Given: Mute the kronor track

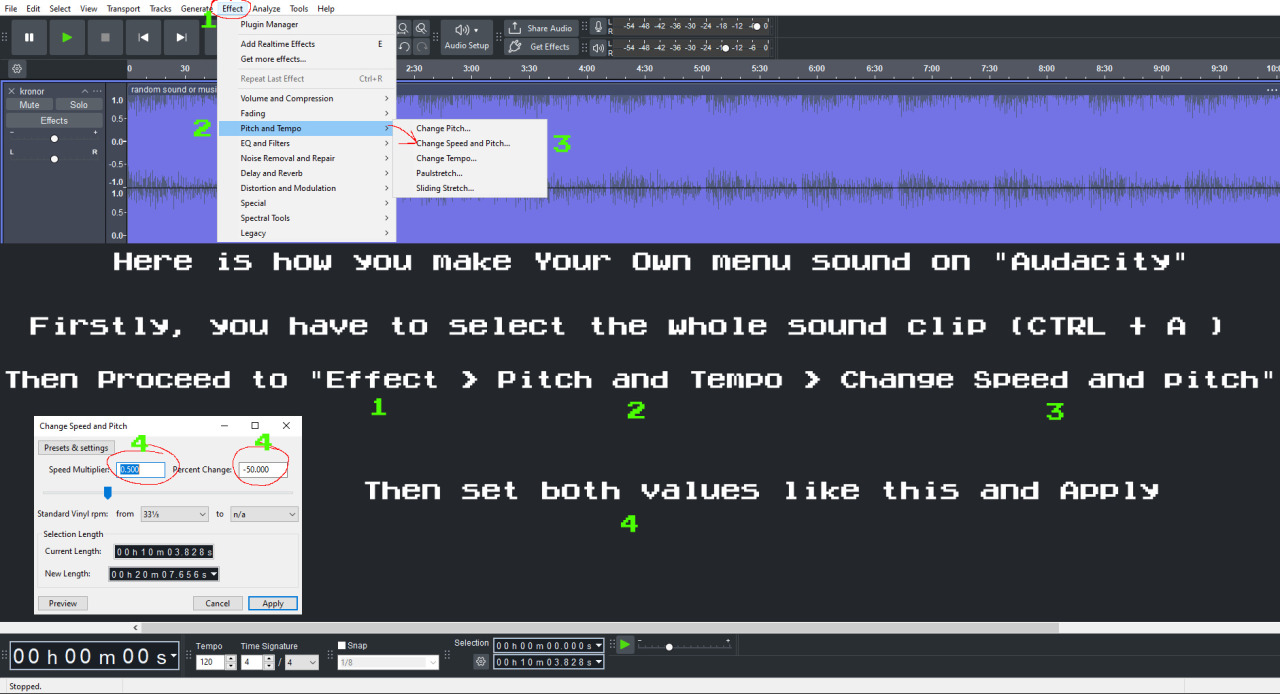Looking at the screenshot, I should pyautogui.click(x=30, y=105).
